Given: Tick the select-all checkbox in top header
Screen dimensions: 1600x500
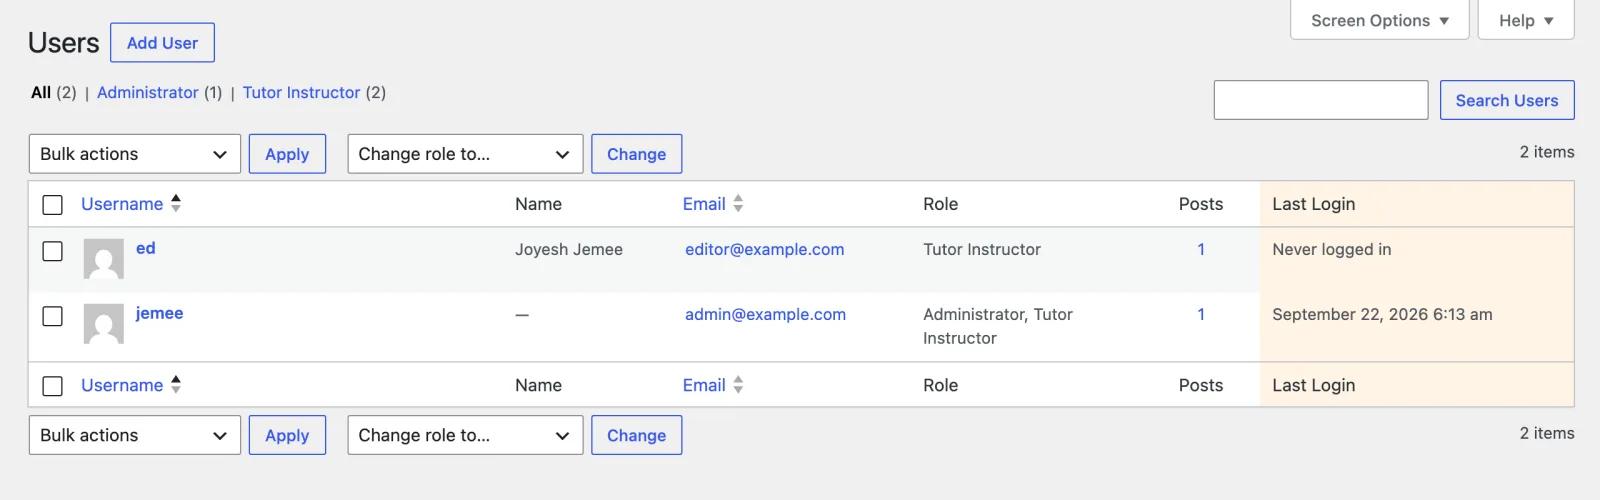Looking at the screenshot, I should click(53, 205).
